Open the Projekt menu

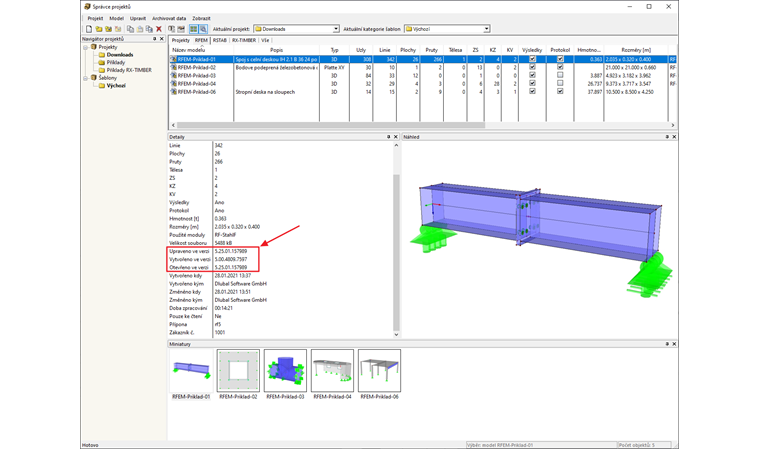pyautogui.click(x=95, y=18)
